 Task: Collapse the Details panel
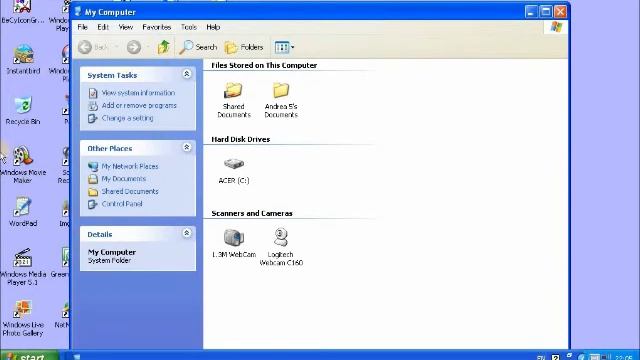tap(187, 233)
